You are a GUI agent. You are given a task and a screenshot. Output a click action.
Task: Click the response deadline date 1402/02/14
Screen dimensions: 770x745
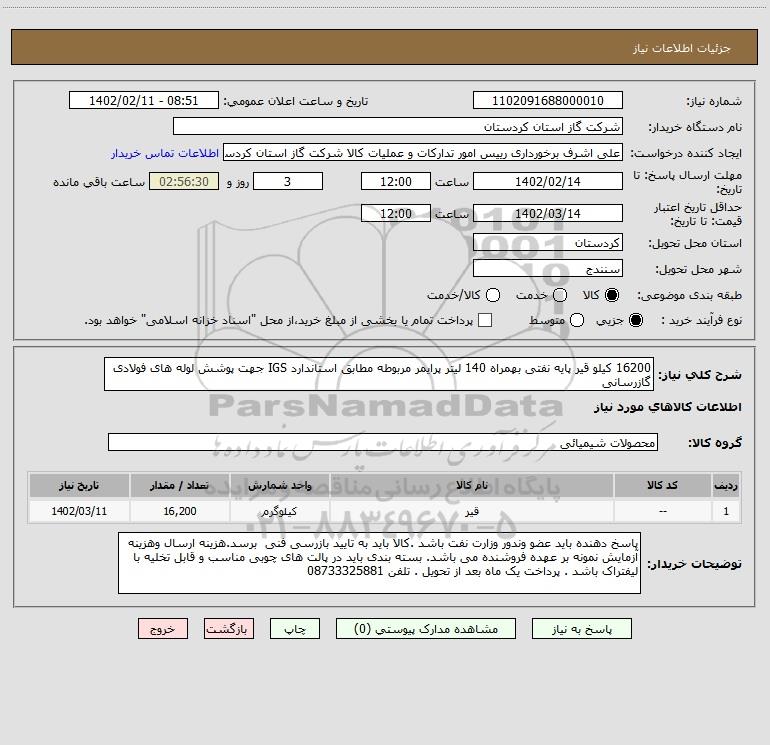pos(548,181)
